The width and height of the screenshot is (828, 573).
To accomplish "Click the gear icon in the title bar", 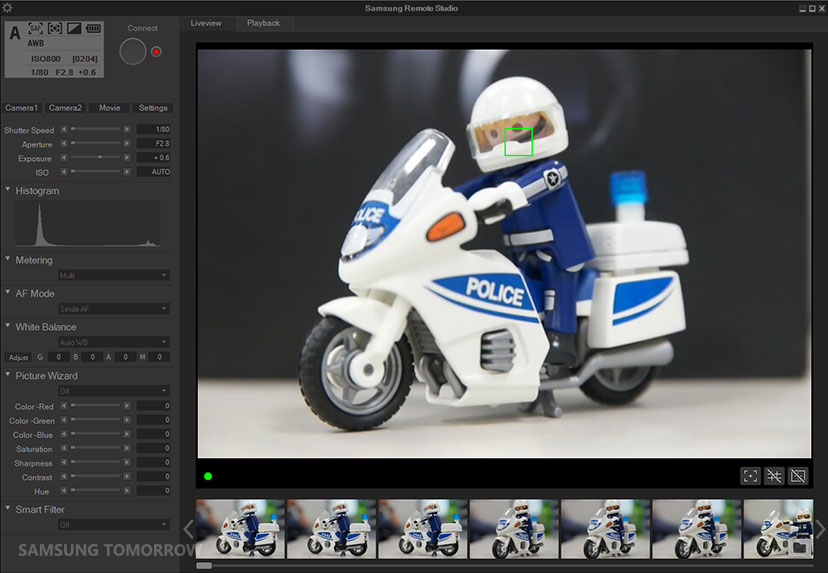I will pos(8,8).
